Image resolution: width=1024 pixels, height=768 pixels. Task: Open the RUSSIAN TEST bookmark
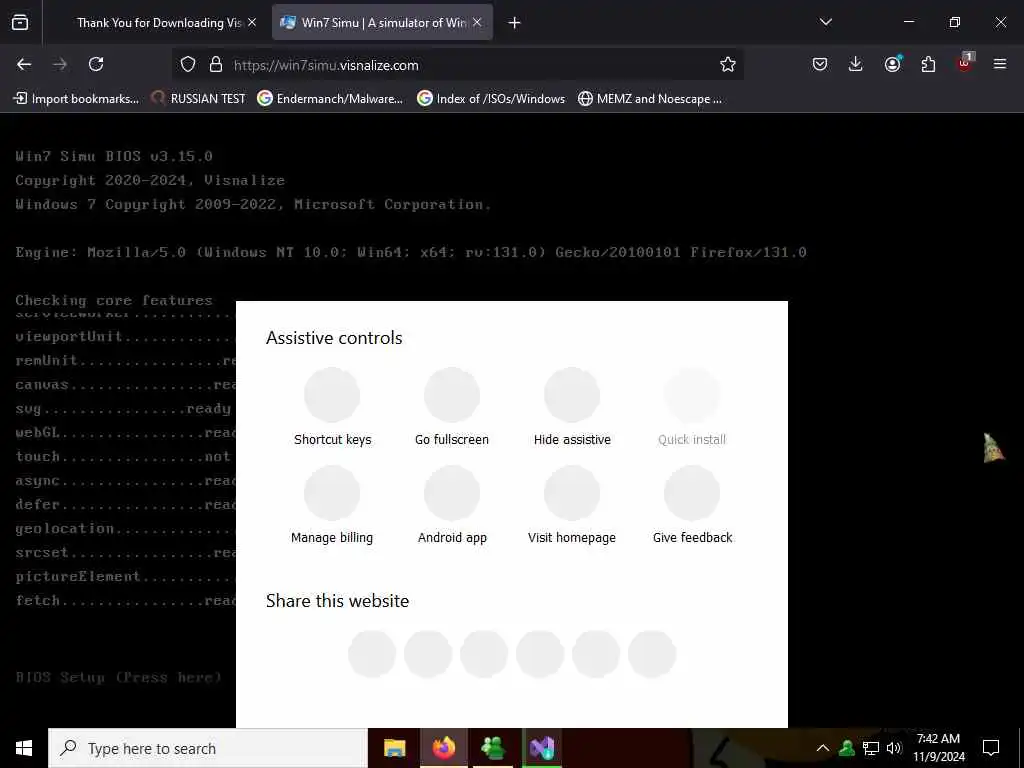click(199, 99)
